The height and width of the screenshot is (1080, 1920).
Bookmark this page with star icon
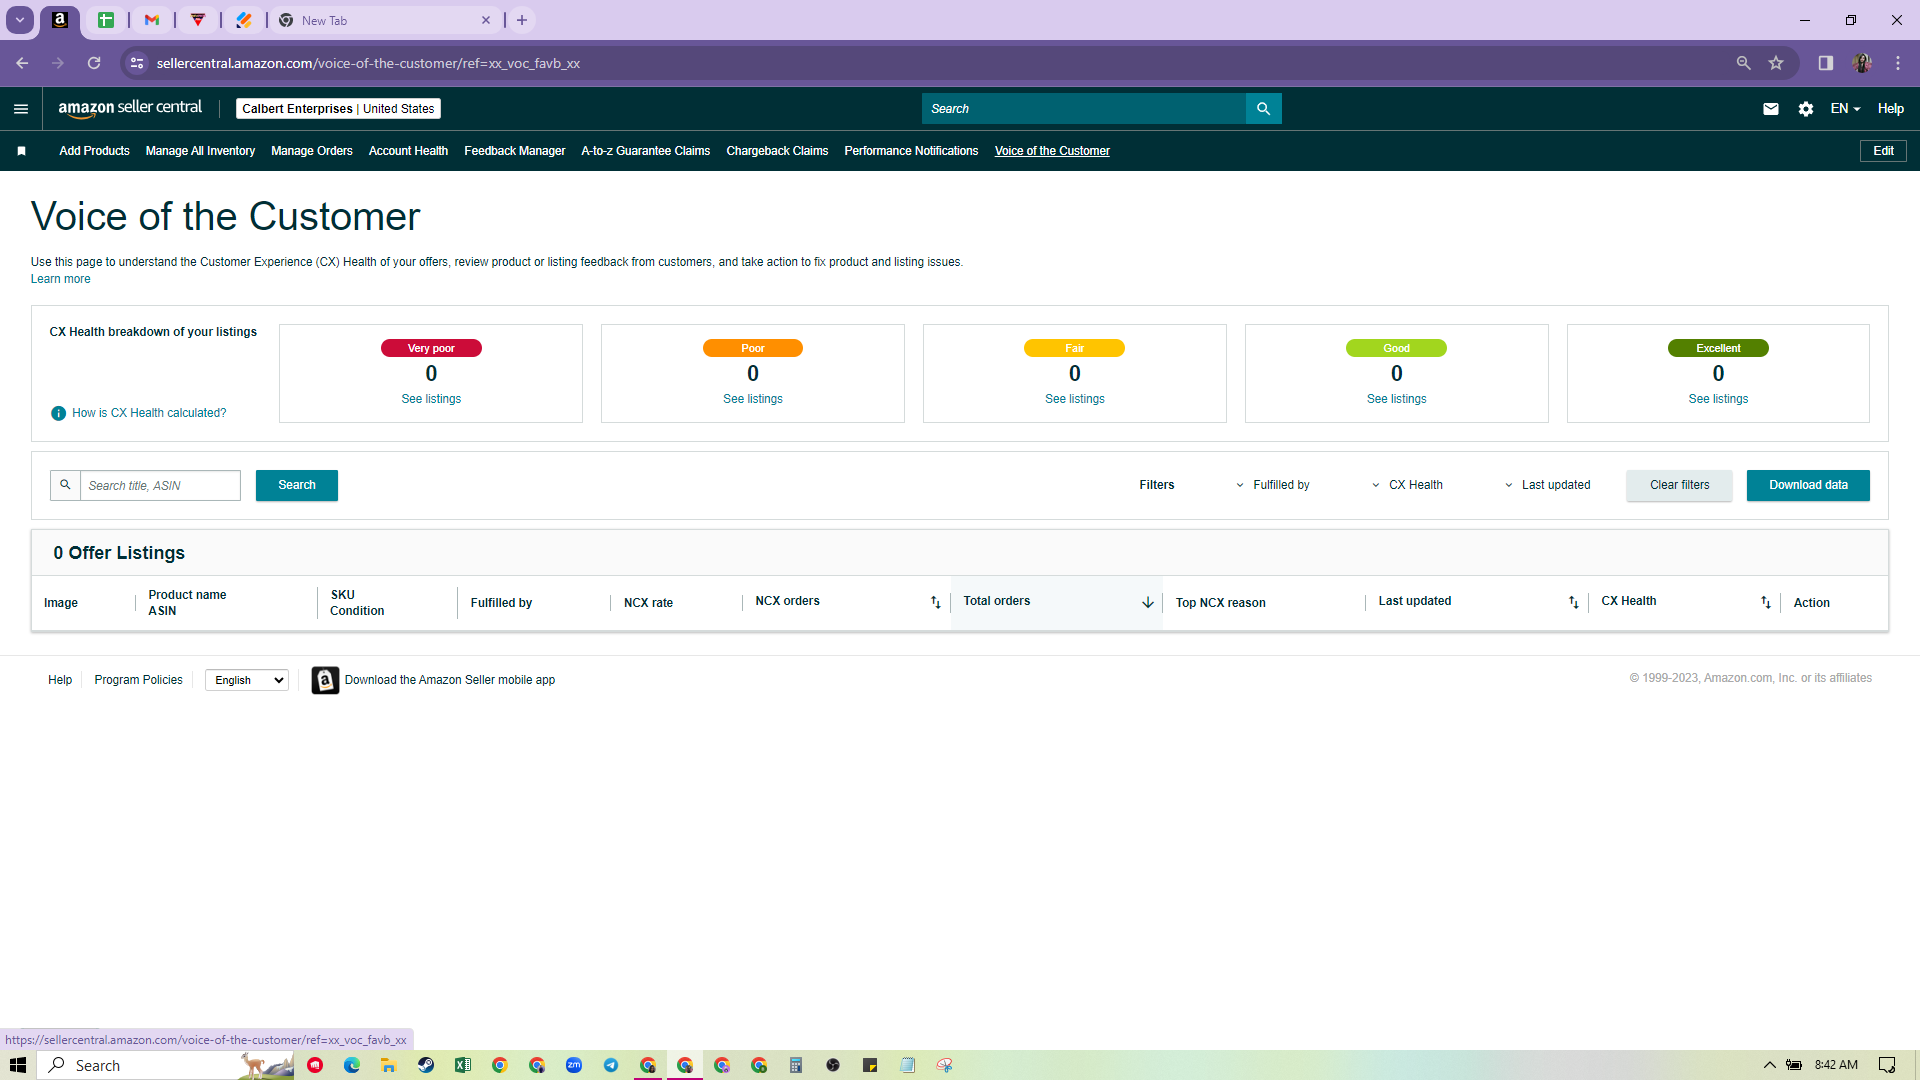(x=1776, y=63)
